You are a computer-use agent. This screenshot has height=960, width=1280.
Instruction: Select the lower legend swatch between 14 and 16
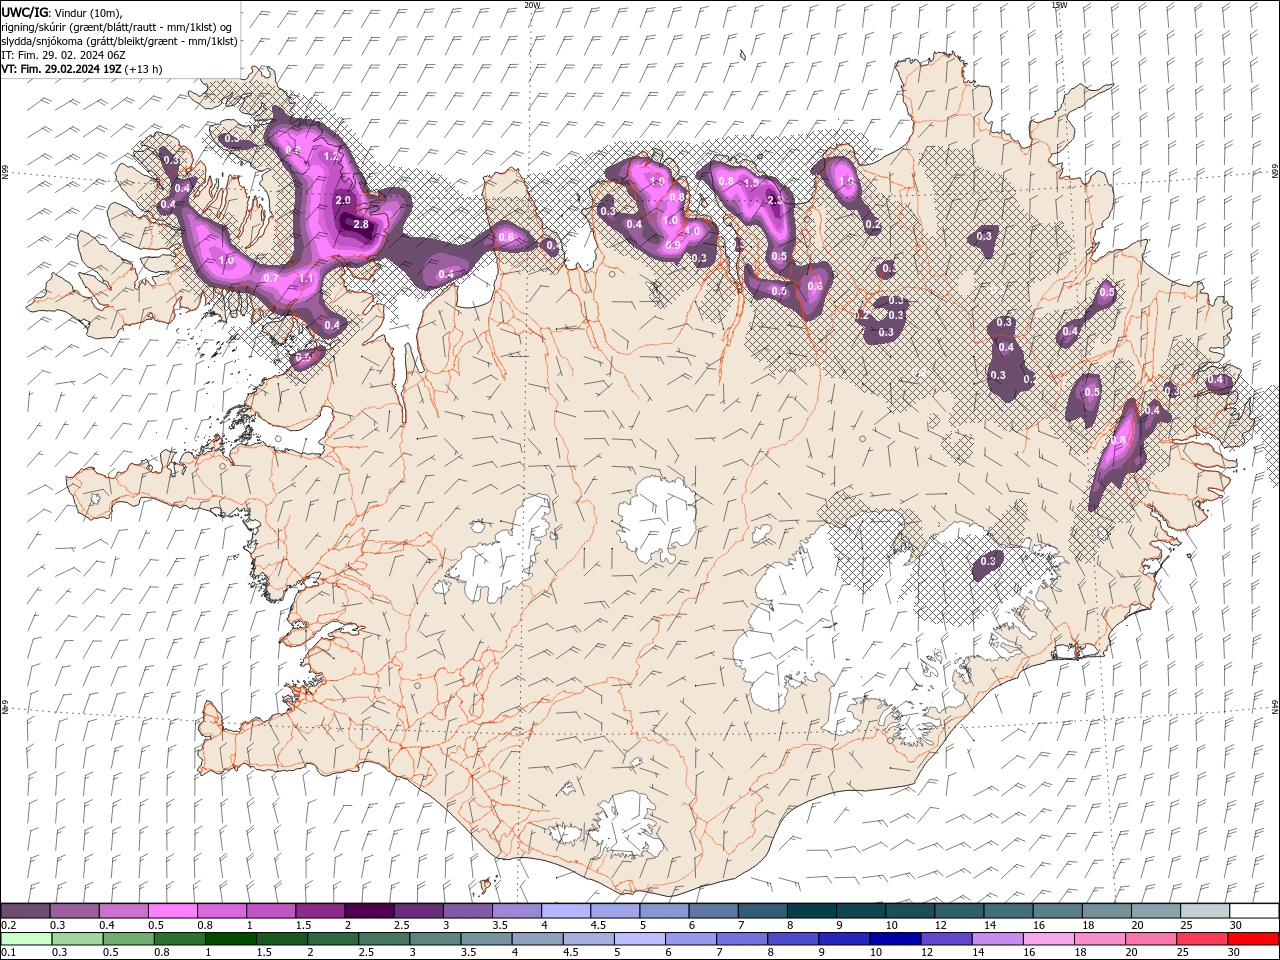coord(996,939)
